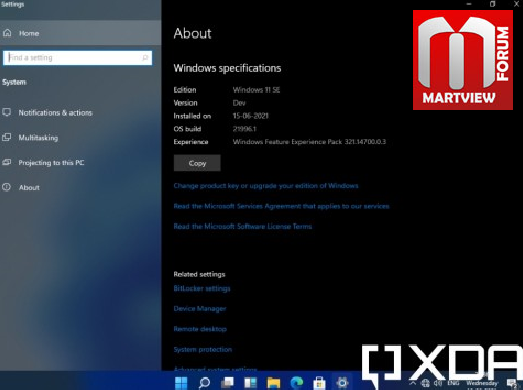
Task: Launch Microsoft Edge from the taskbar
Action: 296,383
